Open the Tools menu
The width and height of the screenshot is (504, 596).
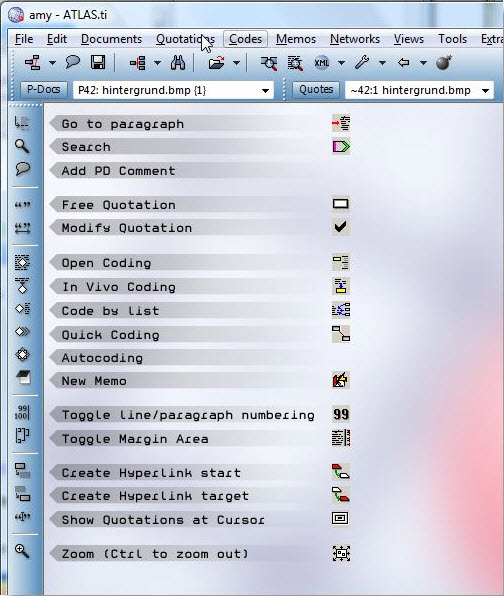point(452,39)
